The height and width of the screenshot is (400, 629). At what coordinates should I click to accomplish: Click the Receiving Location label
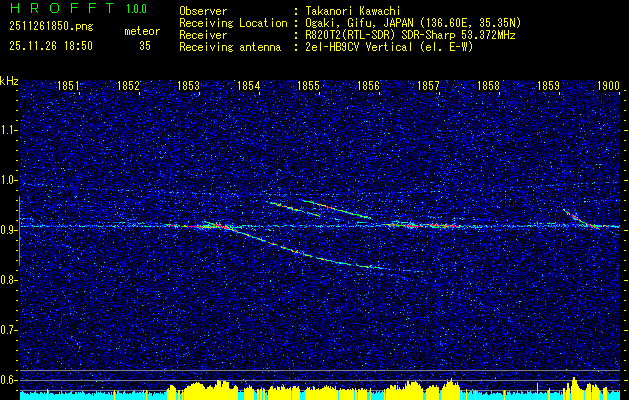233,23
